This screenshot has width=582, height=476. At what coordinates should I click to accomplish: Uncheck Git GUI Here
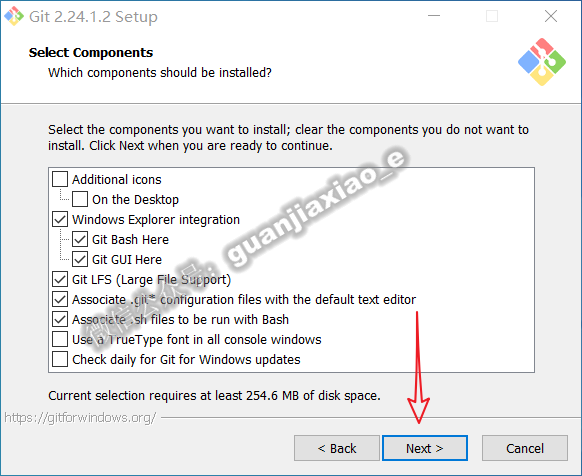(80, 259)
